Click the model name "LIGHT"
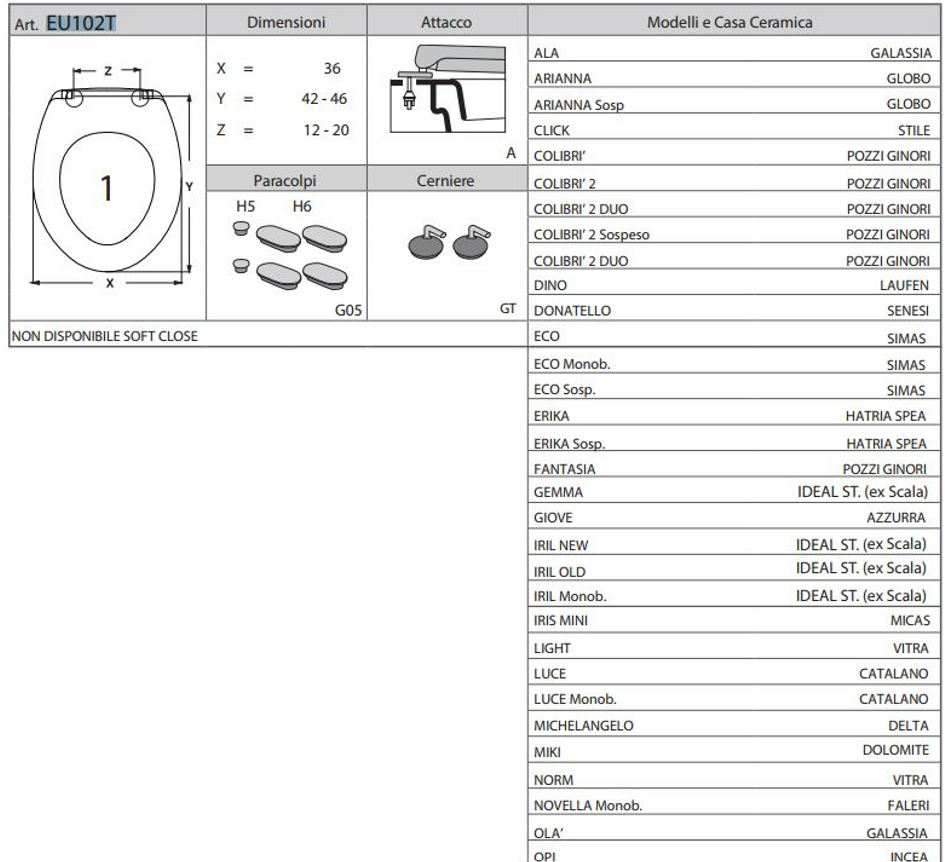950x862 pixels. coord(552,649)
